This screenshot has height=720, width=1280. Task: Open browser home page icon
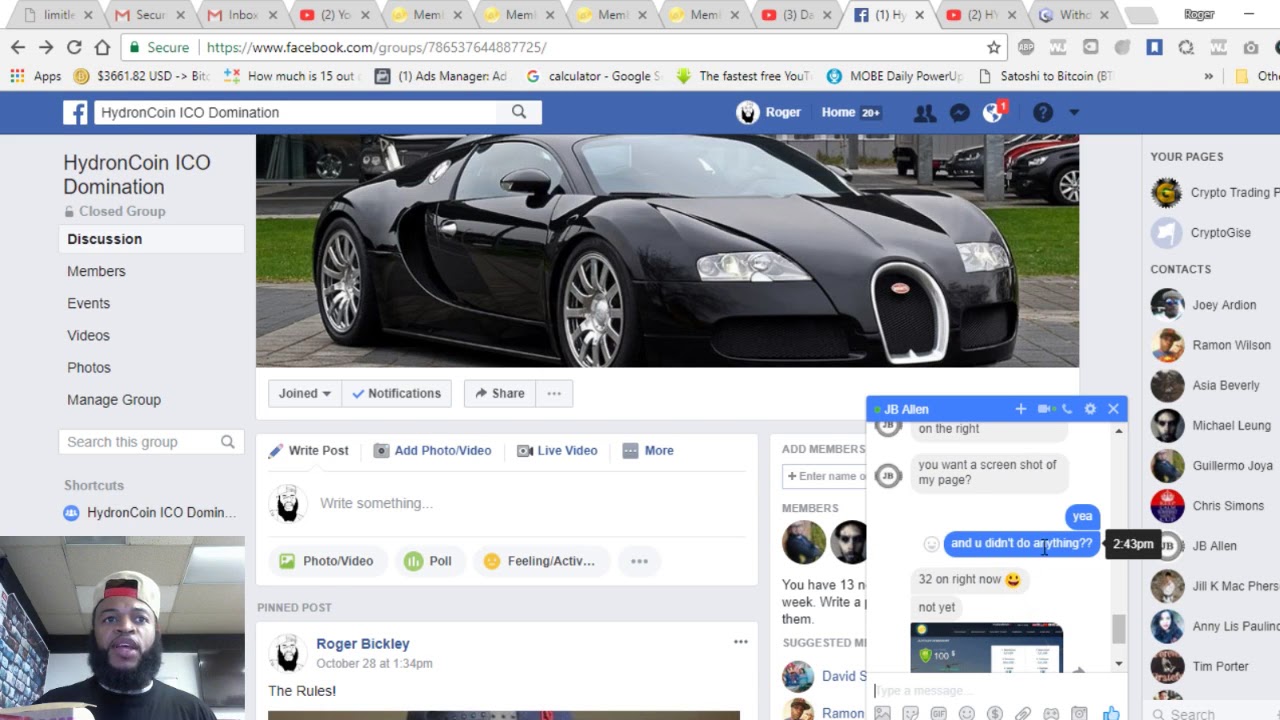[x=102, y=47]
